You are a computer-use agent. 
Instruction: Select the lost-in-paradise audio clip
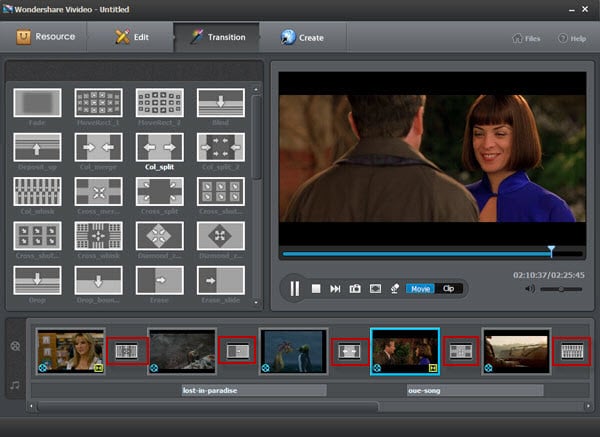[254, 390]
